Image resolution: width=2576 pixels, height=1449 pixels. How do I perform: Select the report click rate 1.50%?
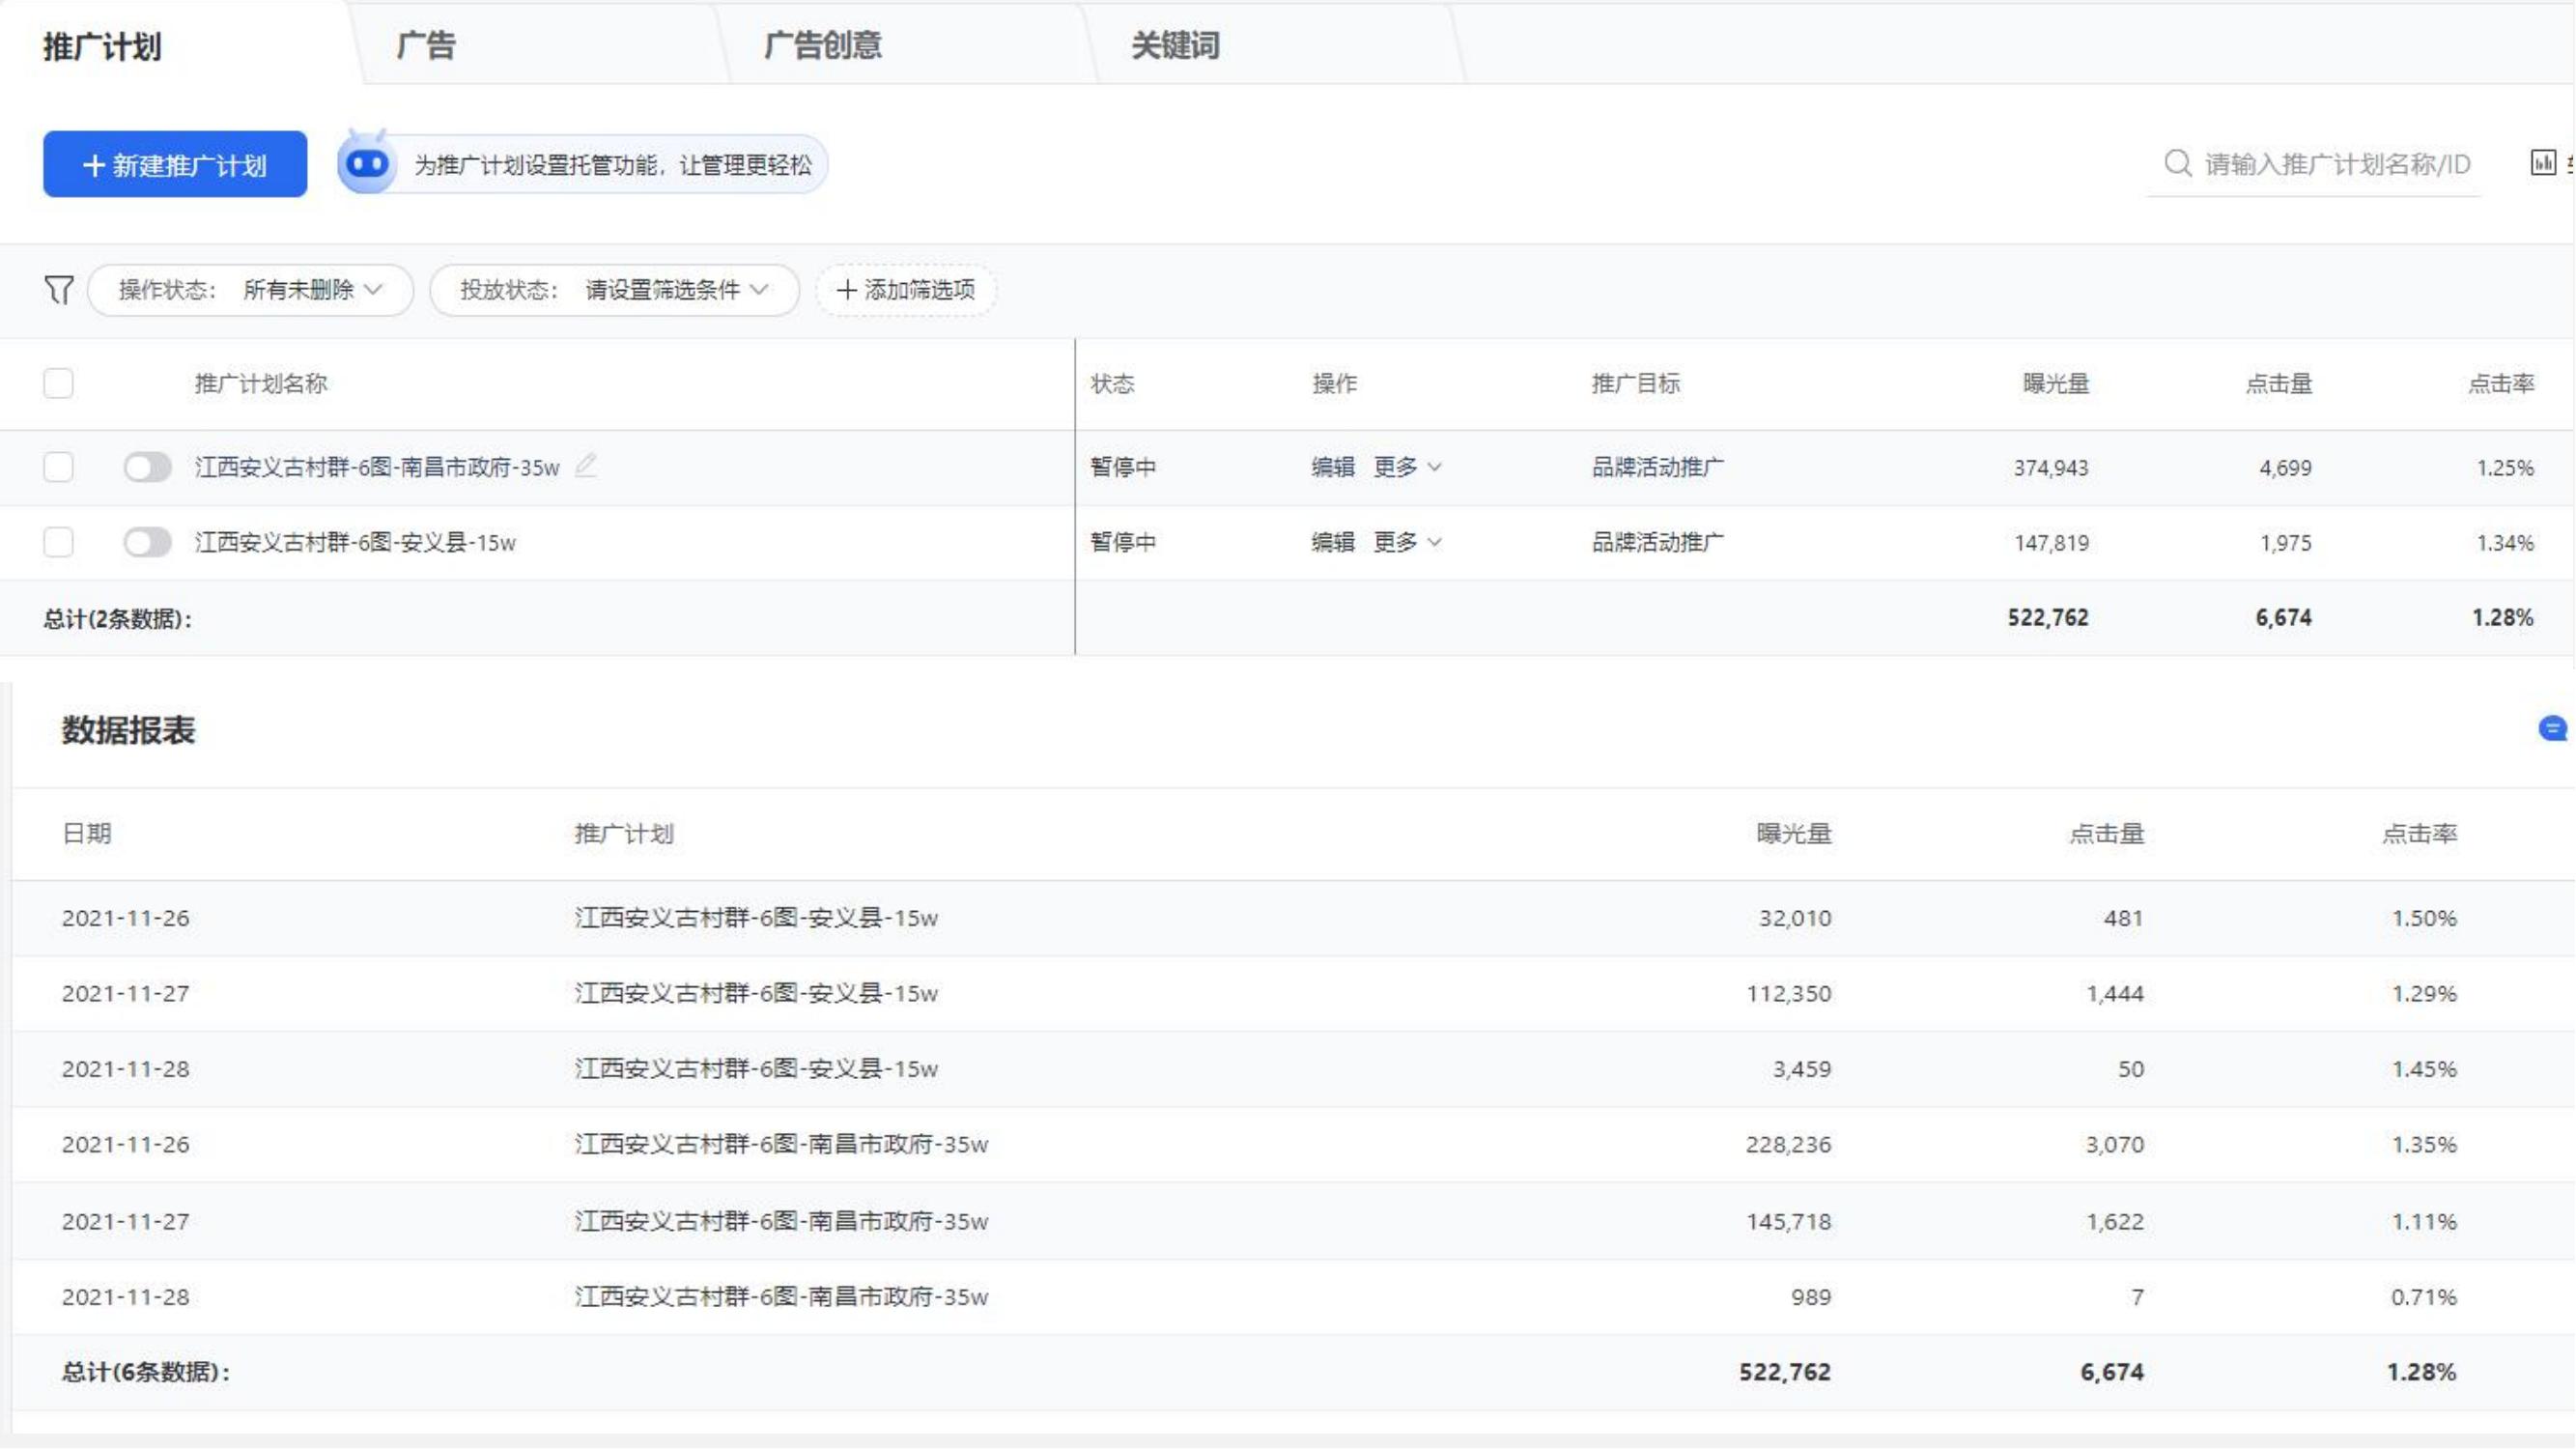tap(2424, 918)
